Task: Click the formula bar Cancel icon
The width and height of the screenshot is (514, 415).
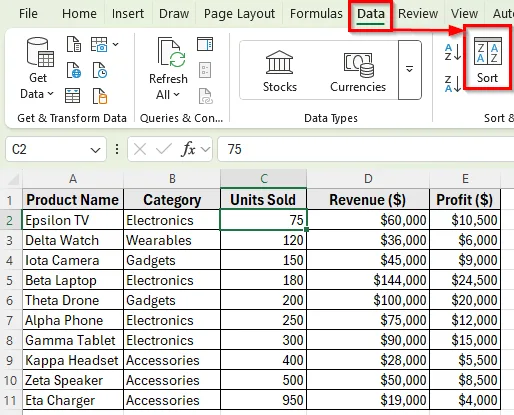Action: [x=140, y=149]
